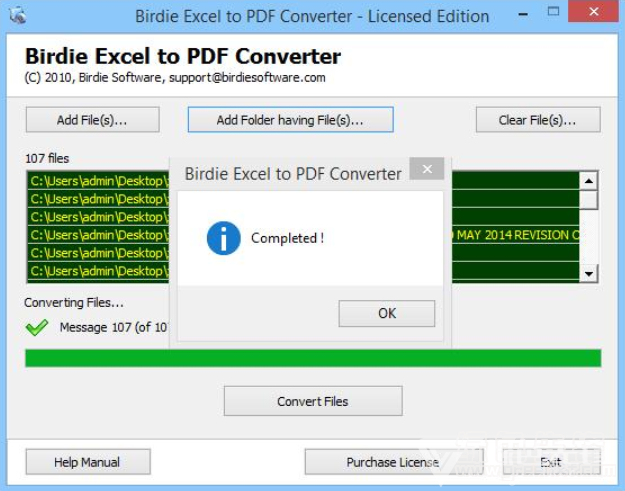This screenshot has width=625, height=491.
Task: Select the fifth file row in list
Action: tap(303, 253)
